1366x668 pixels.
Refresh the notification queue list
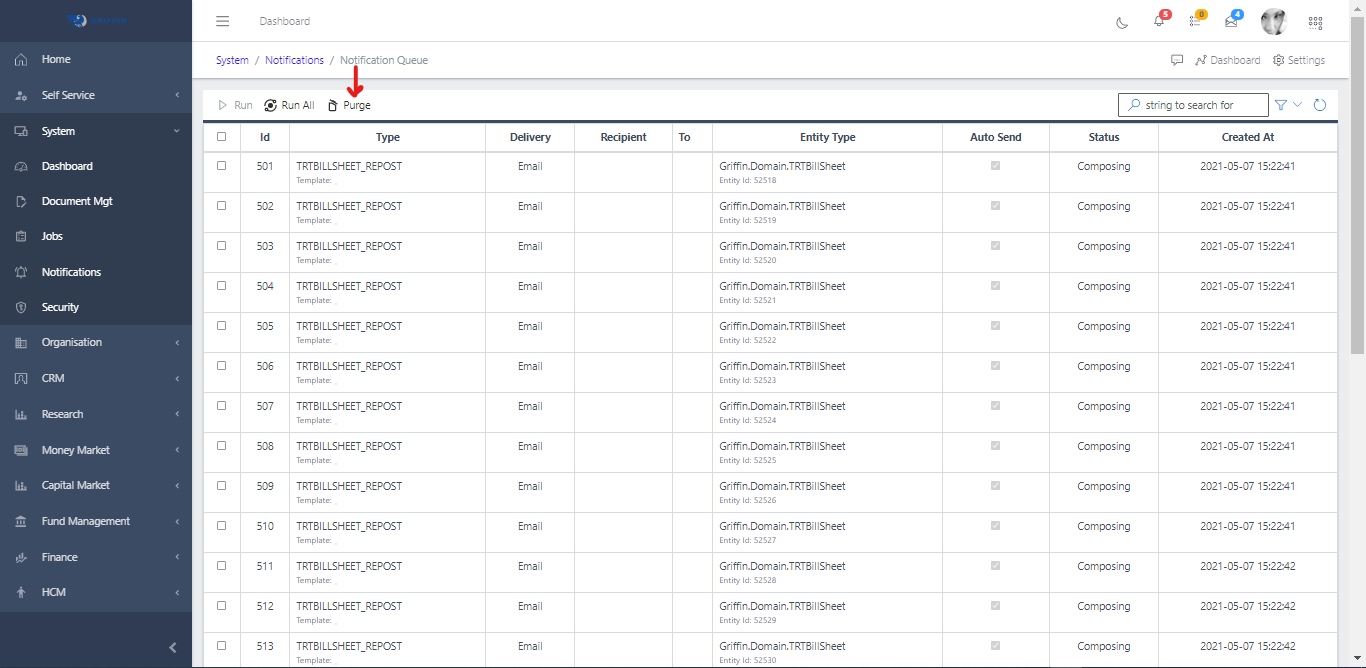[1320, 105]
